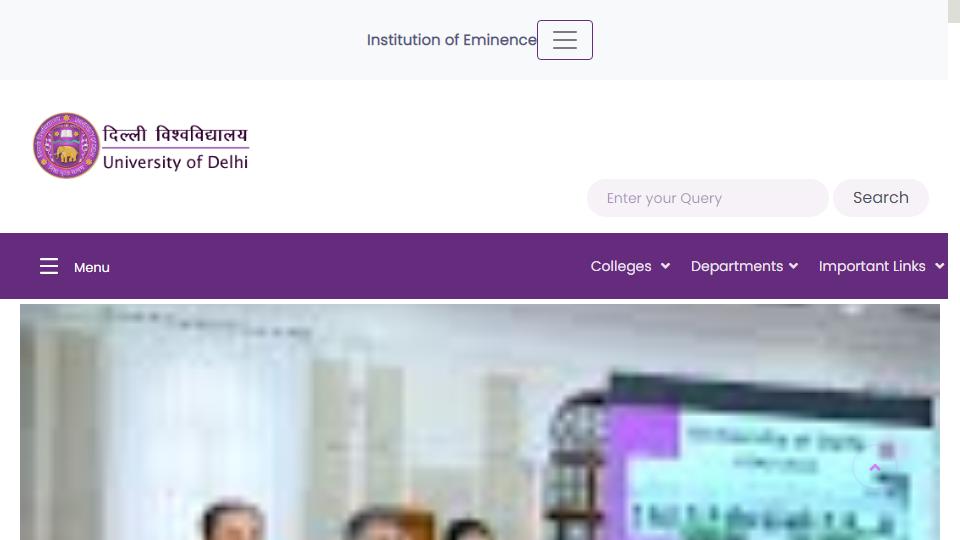Open the banner slideshow image
The height and width of the screenshot is (540, 960).
[x=480, y=422]
